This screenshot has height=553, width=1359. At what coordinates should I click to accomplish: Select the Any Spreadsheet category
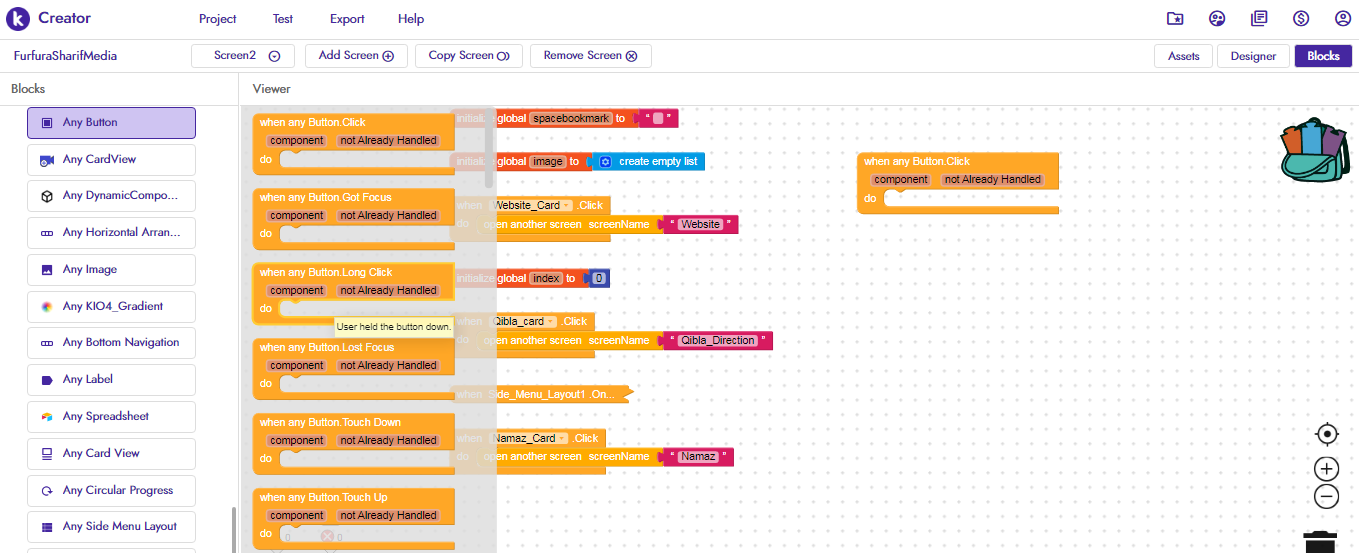pos(111,417)
